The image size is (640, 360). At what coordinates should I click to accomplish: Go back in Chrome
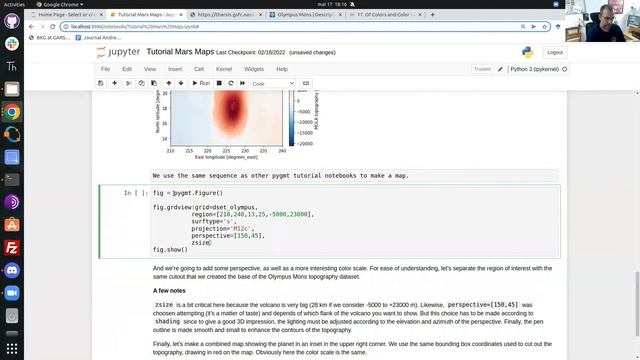click(x=31, y=27)
